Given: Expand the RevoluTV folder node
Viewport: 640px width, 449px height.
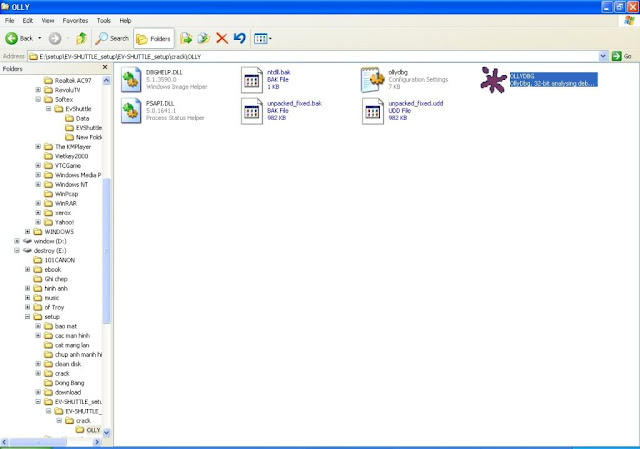Looking at the screenshot, I should click(x=38, y=90).
